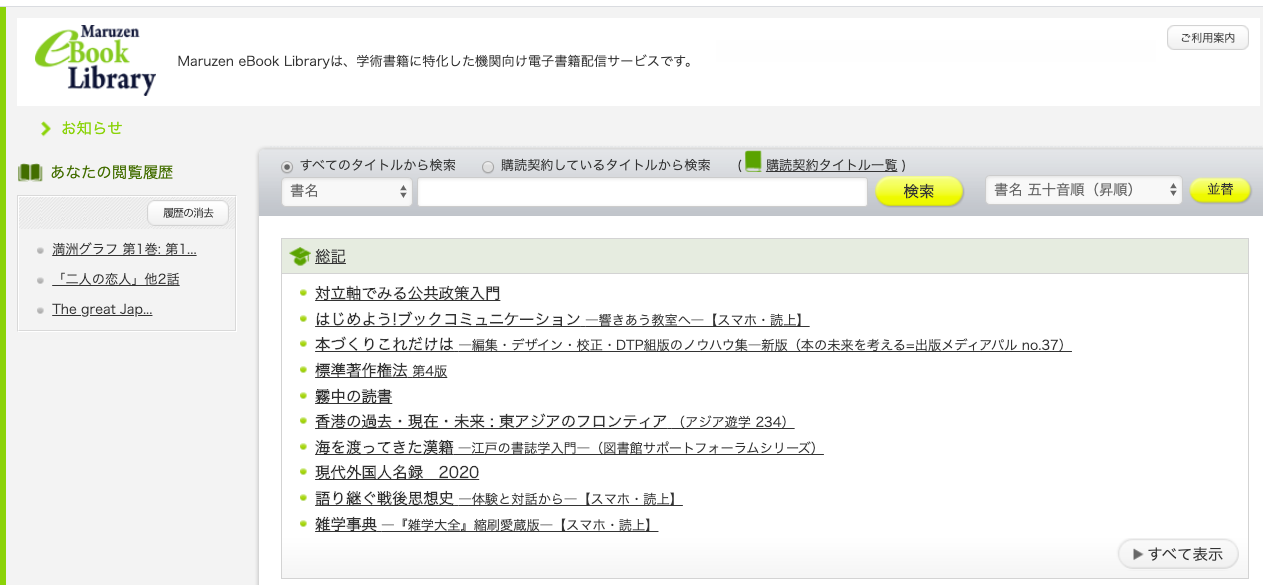The image size is (1263, 585).
Task: Click the 履歴の消去 button
Action: pos(188,213)
